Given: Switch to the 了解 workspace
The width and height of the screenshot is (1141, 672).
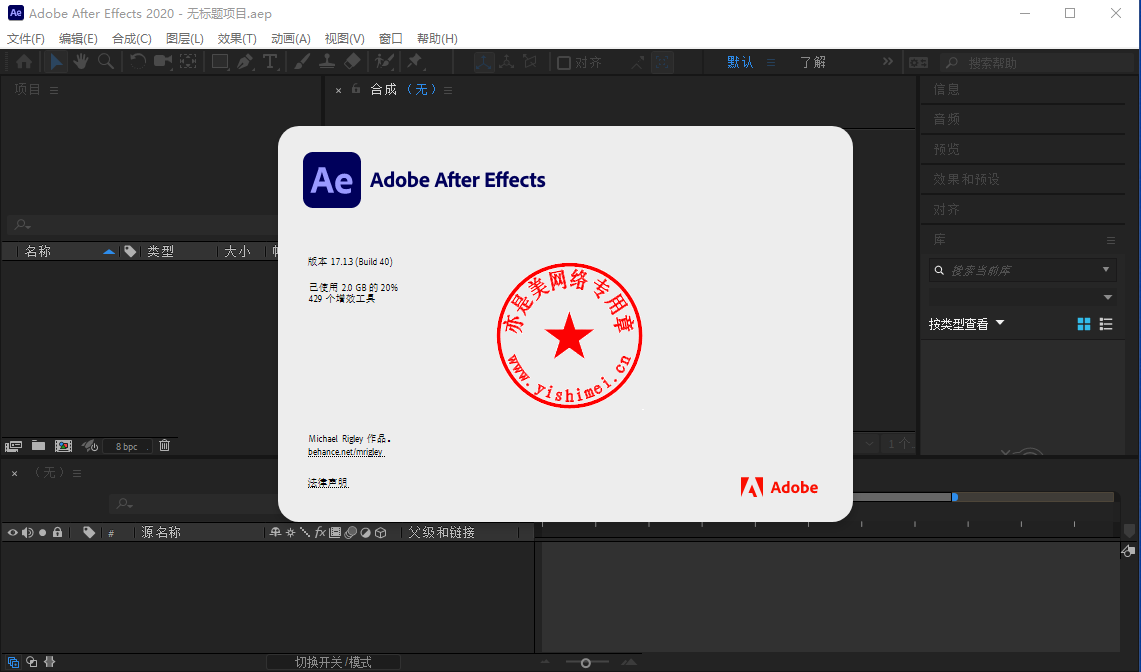Looking at the screenshot, I should click(x=814, y=63).
